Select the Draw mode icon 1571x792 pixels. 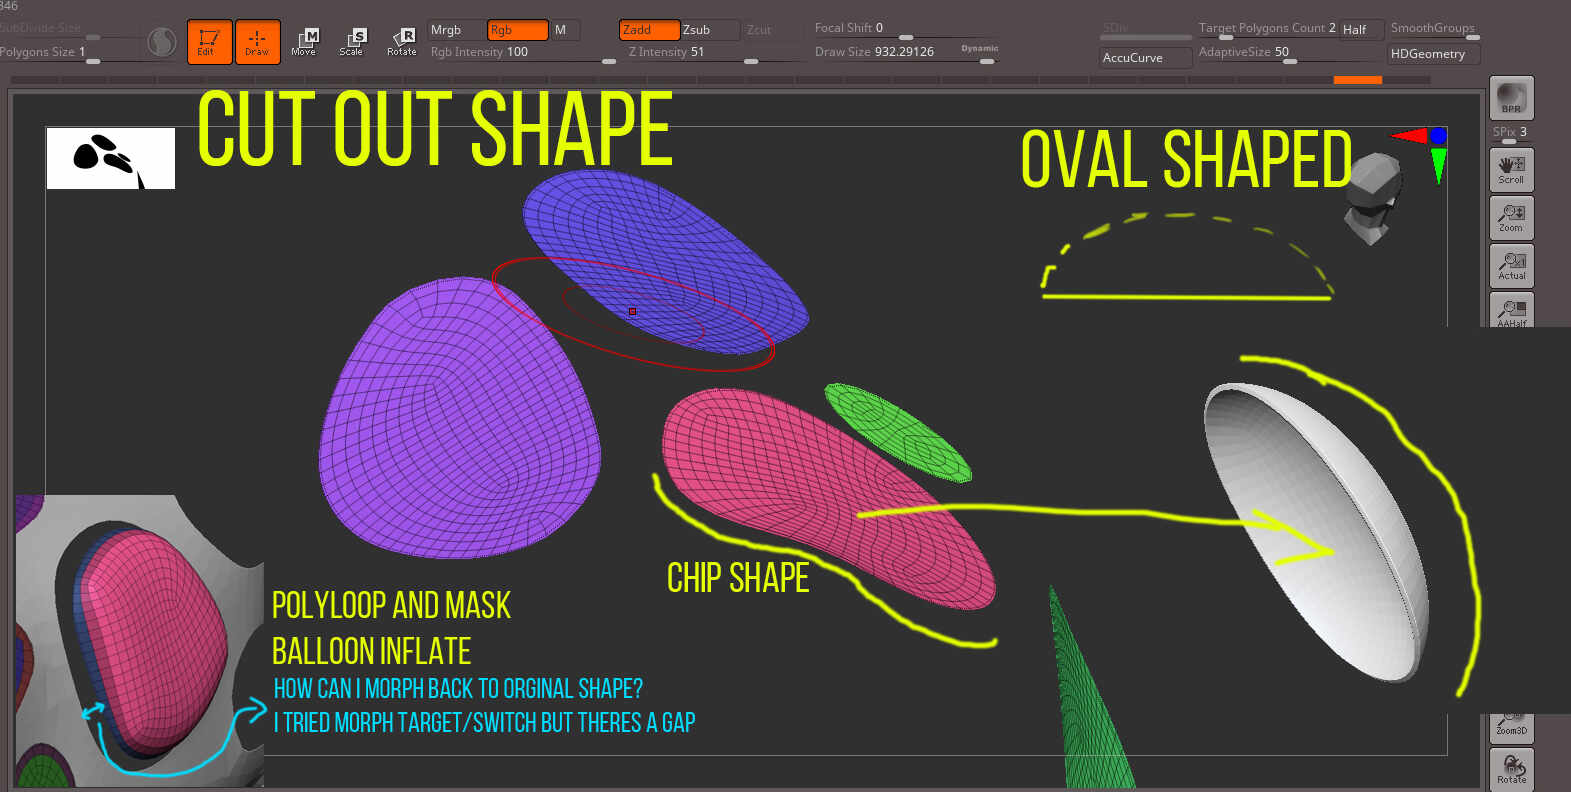pyautogui.click(x=257, y=42)
